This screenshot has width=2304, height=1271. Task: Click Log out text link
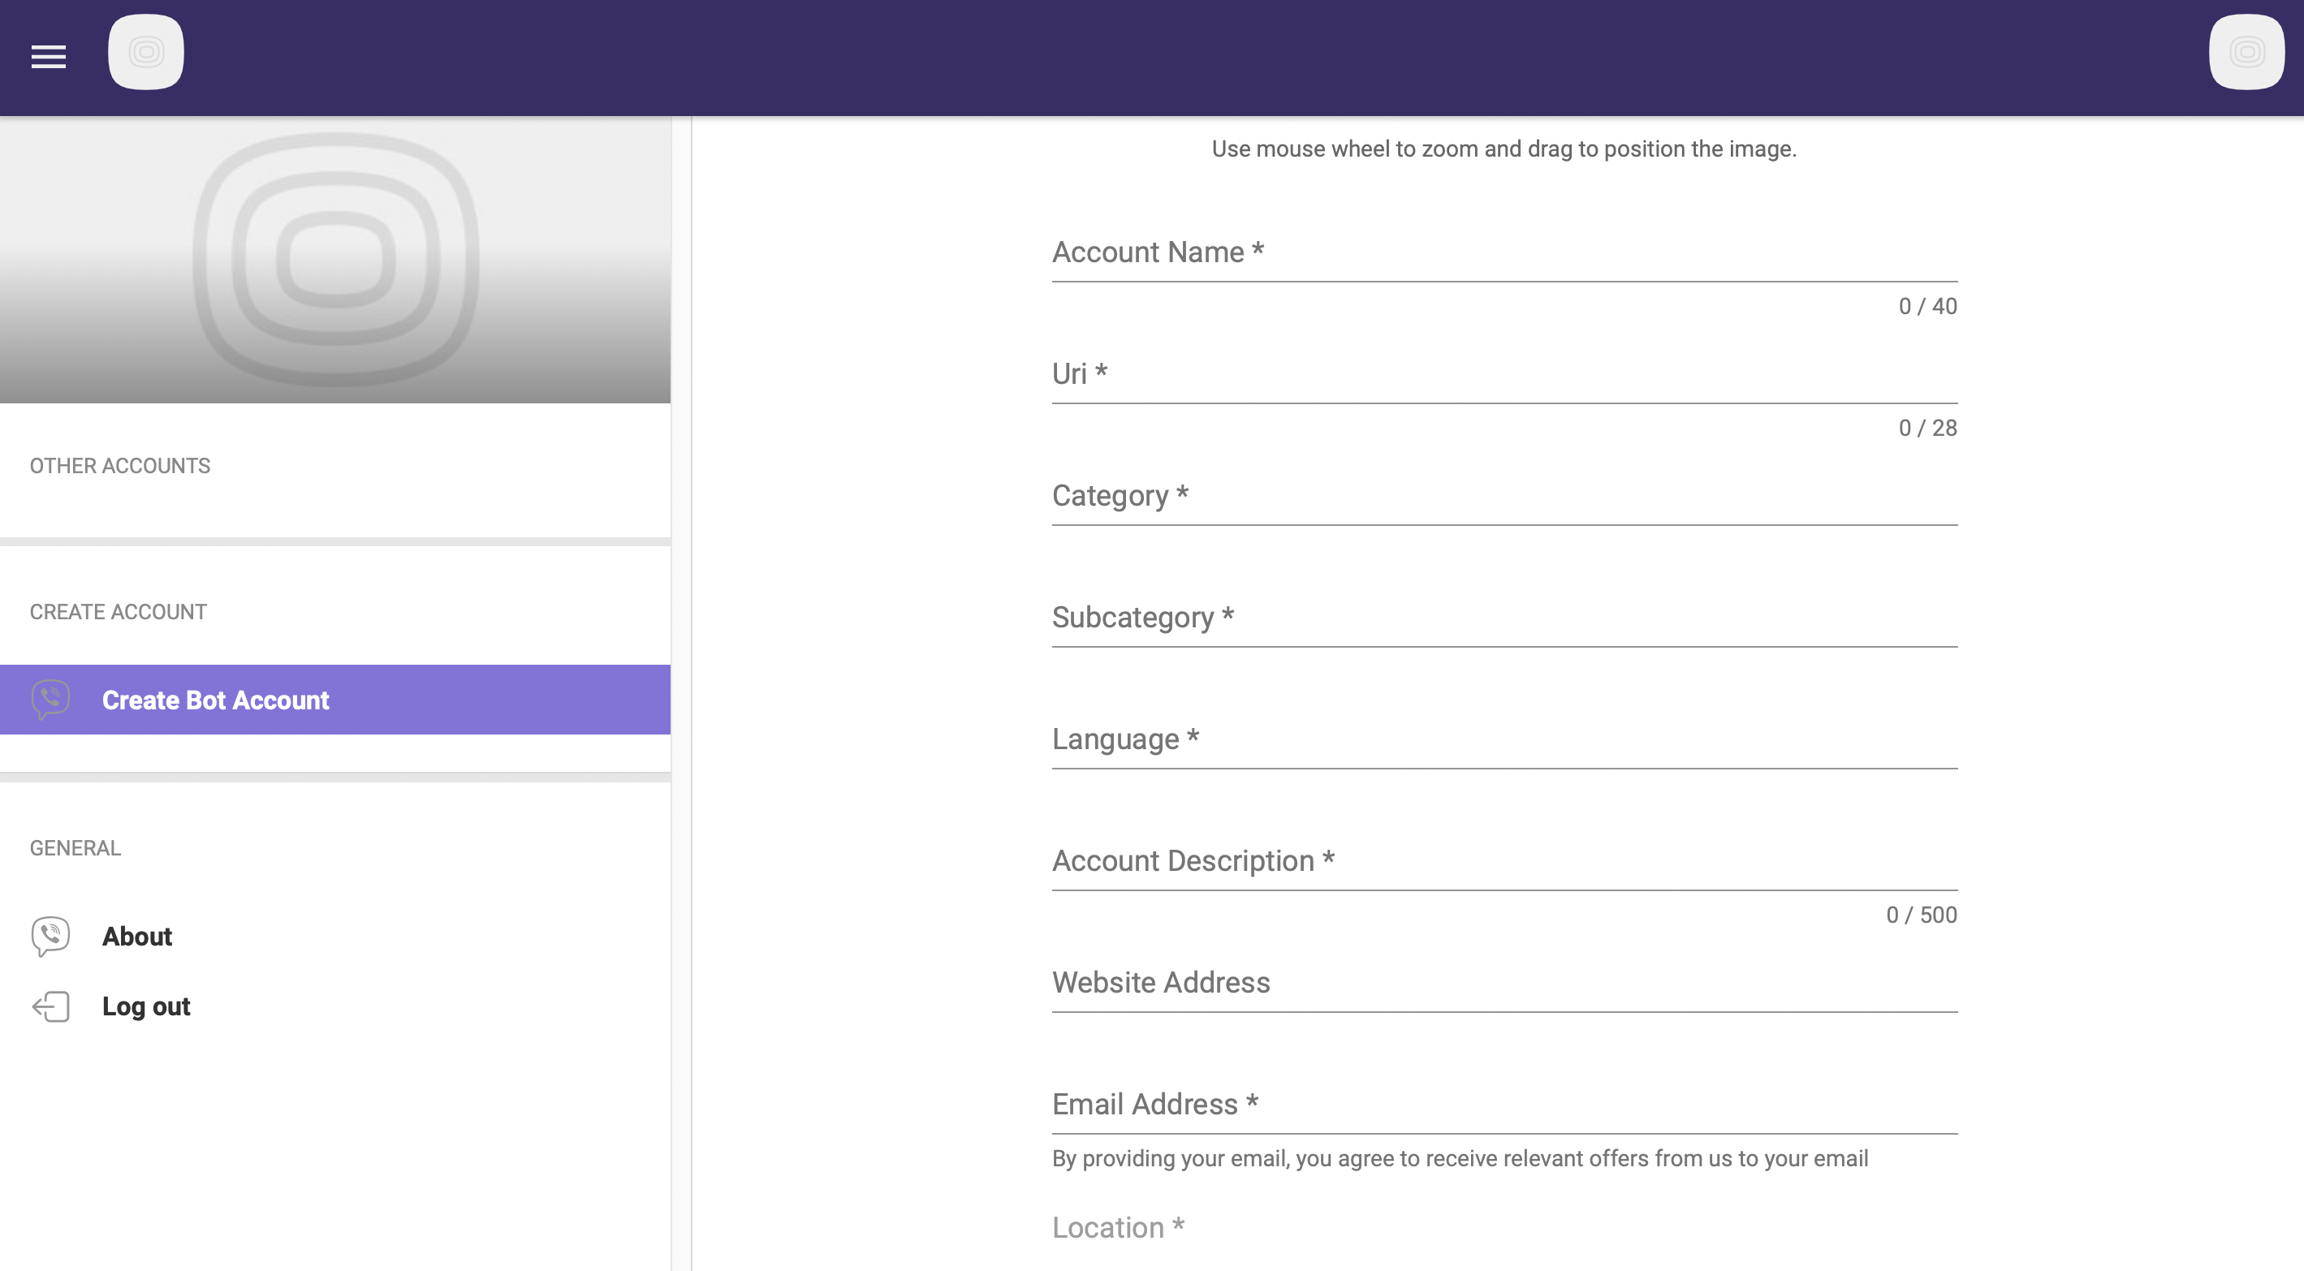146,1006
